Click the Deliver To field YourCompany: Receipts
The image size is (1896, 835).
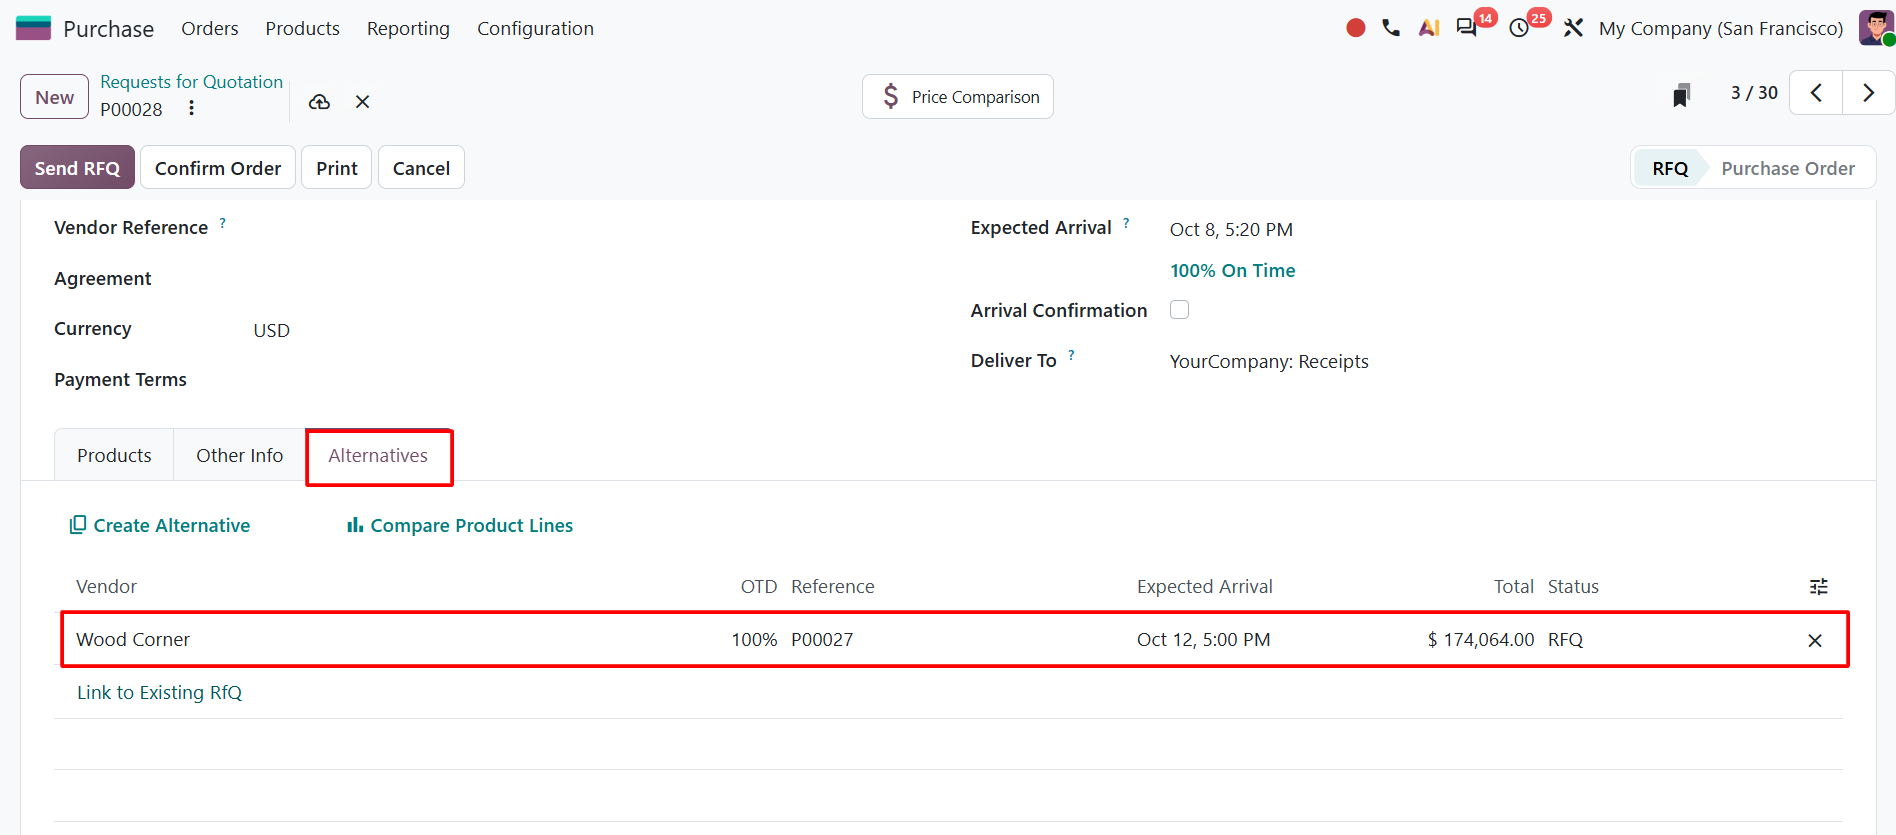click(x=1269, y=361)
